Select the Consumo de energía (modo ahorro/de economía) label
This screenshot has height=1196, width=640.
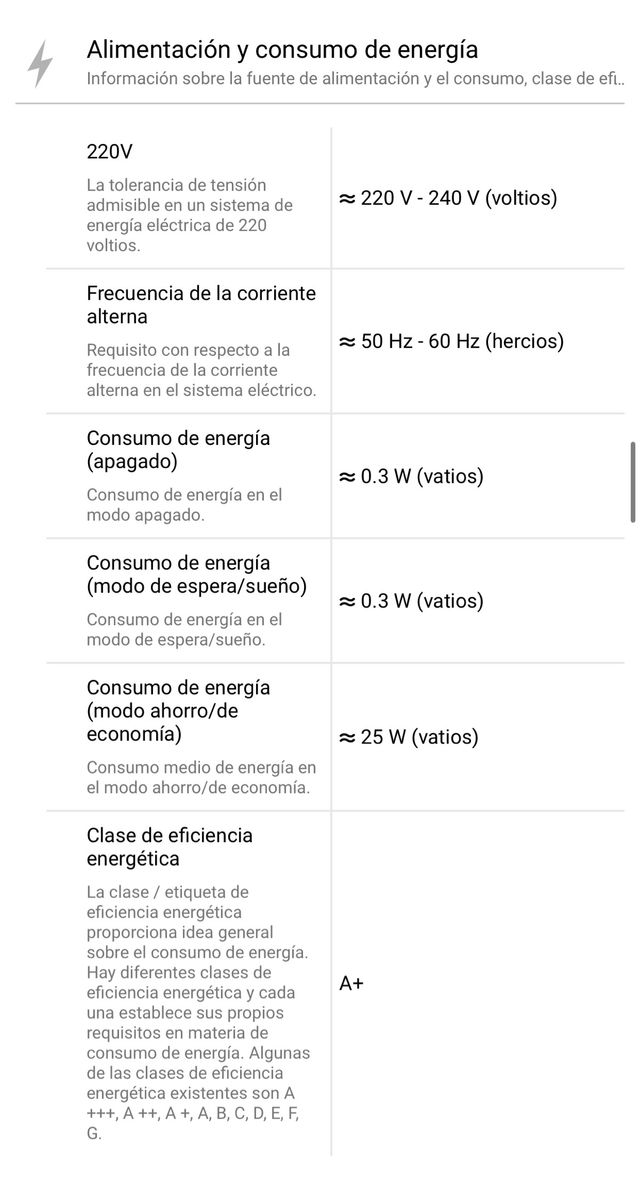click(178, 711)
